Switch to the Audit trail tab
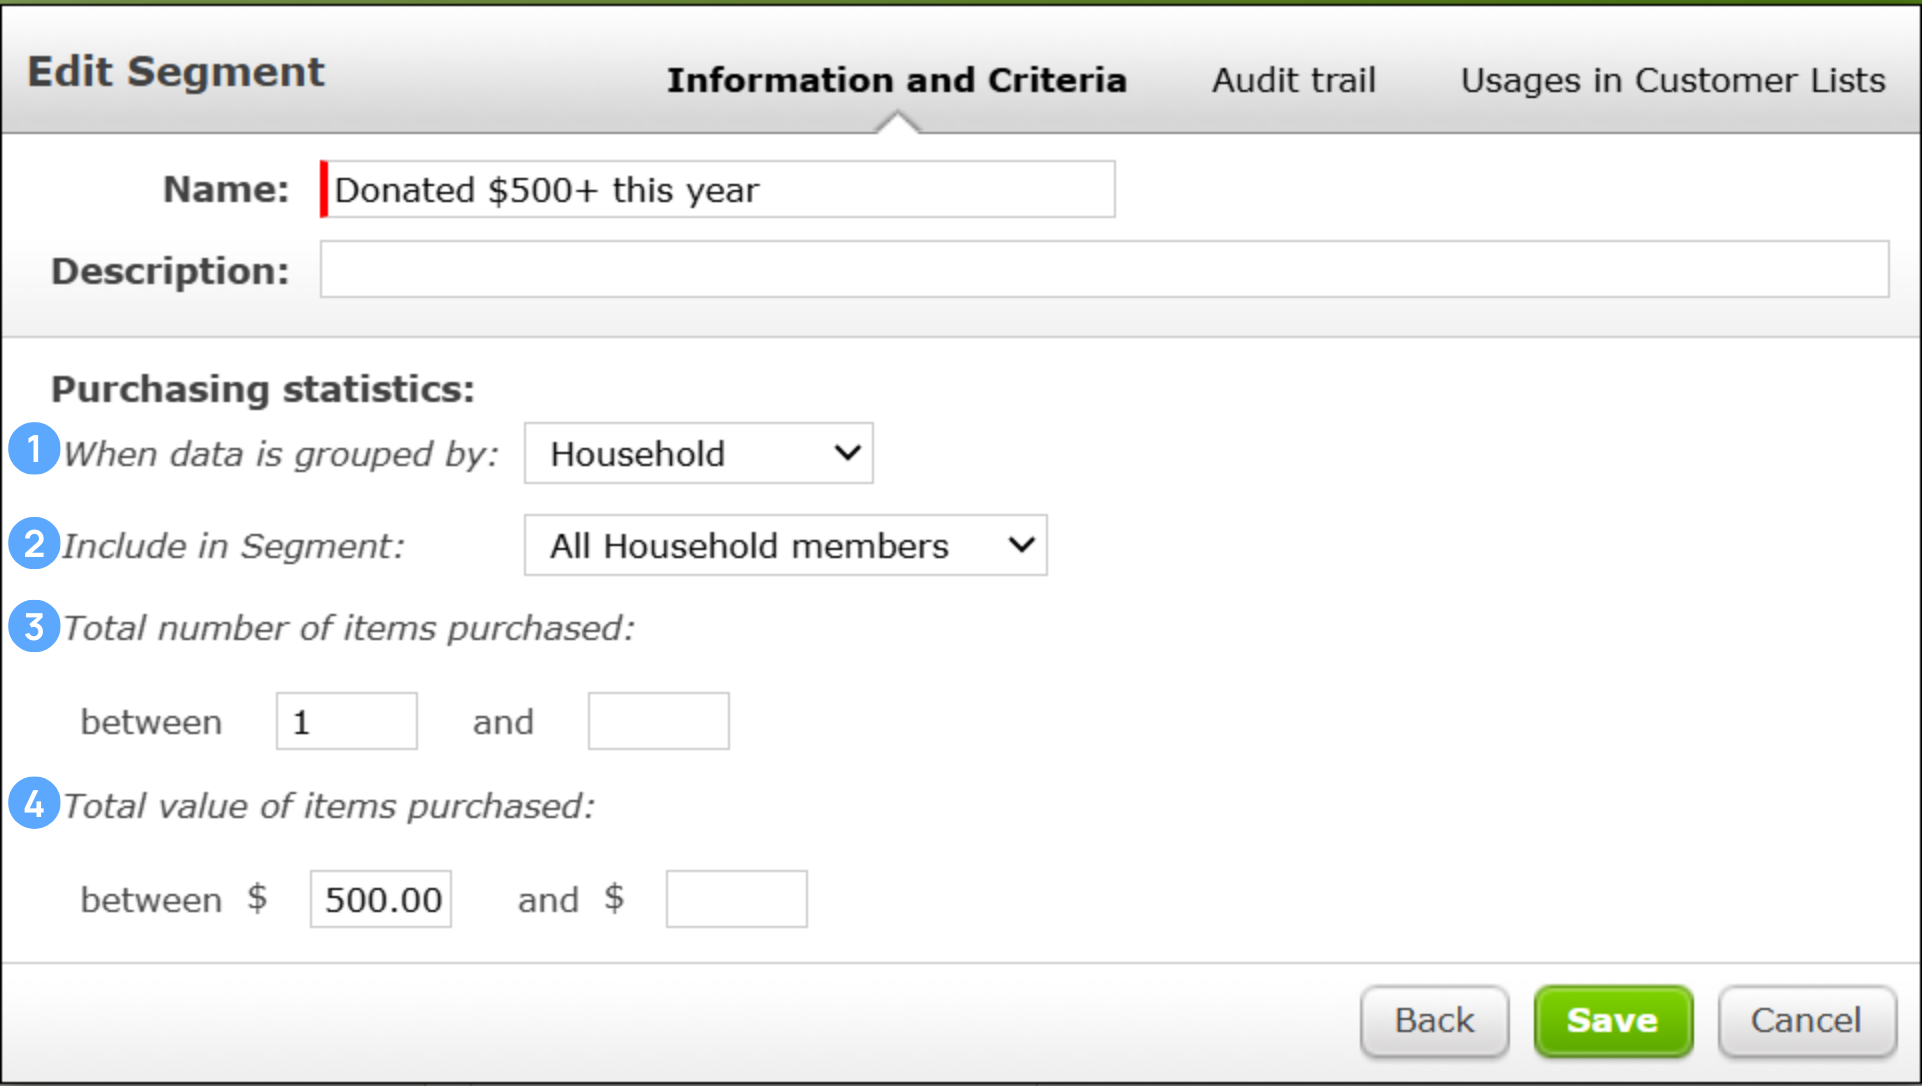The height and width of the screenshot is (1086, 1922). tap(1293, 80)
